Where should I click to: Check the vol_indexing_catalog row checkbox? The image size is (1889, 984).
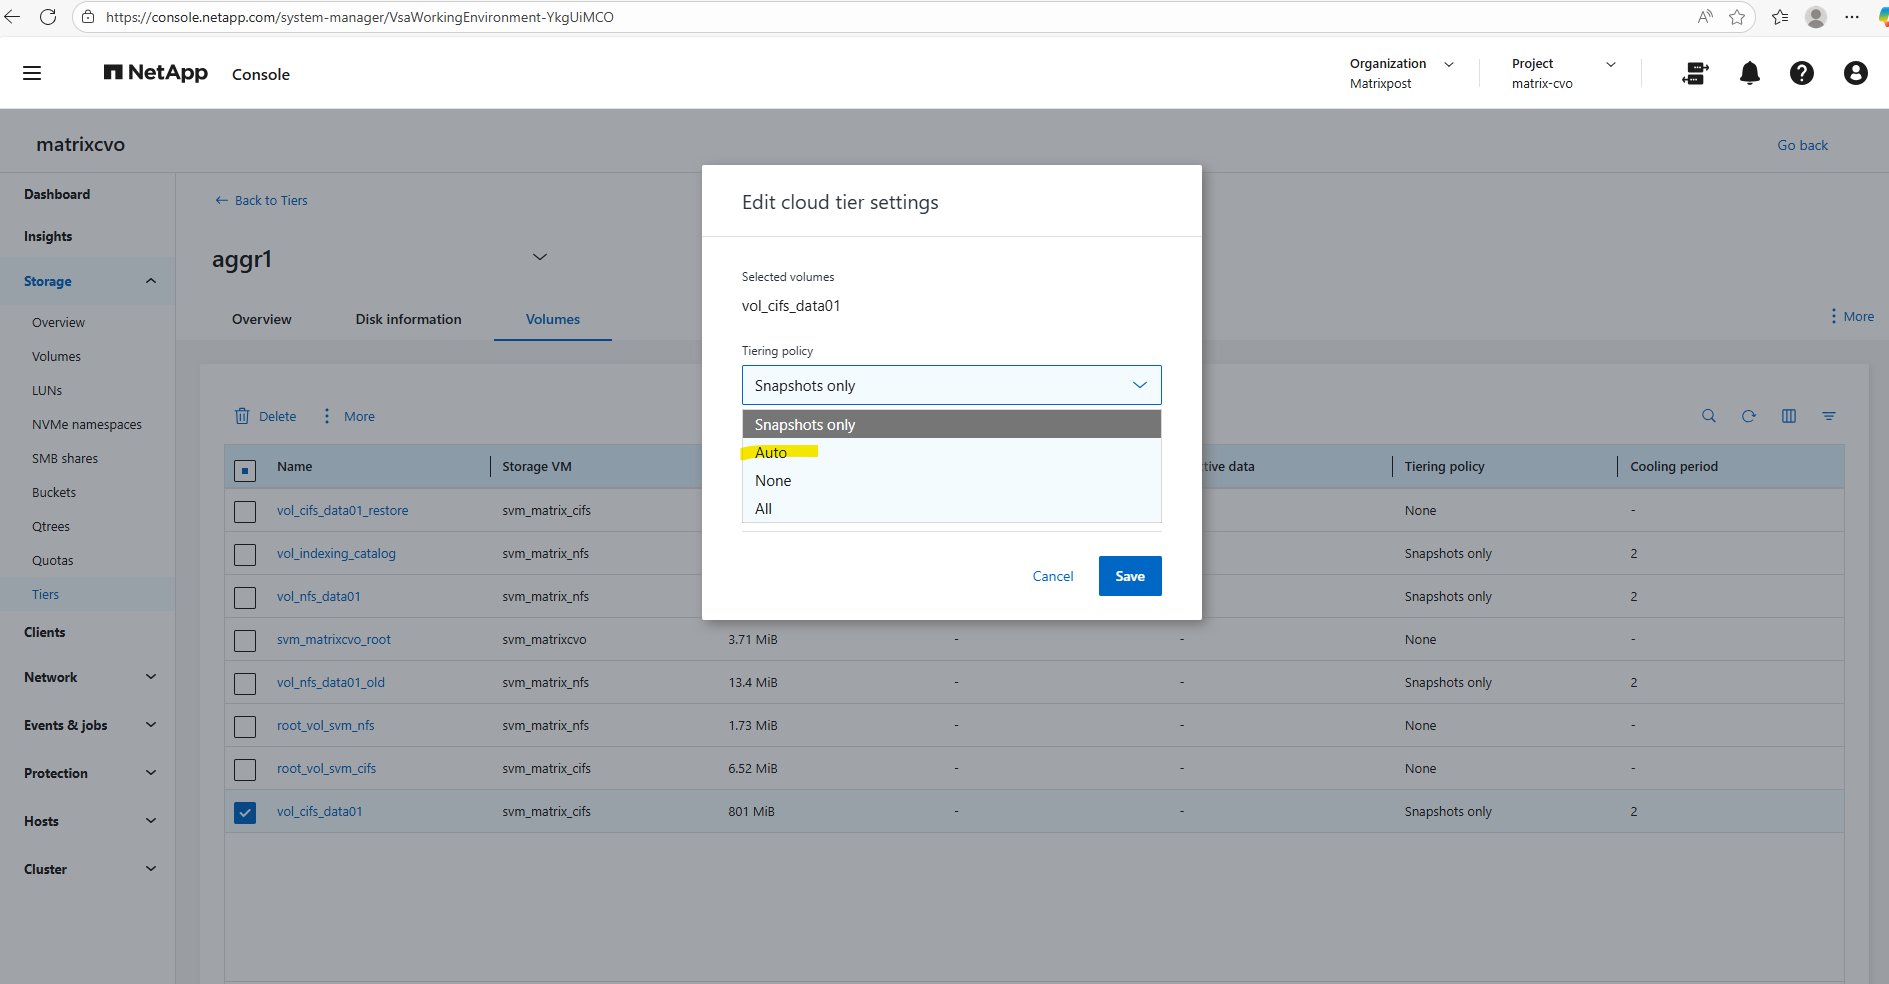[x=245, y=554]
